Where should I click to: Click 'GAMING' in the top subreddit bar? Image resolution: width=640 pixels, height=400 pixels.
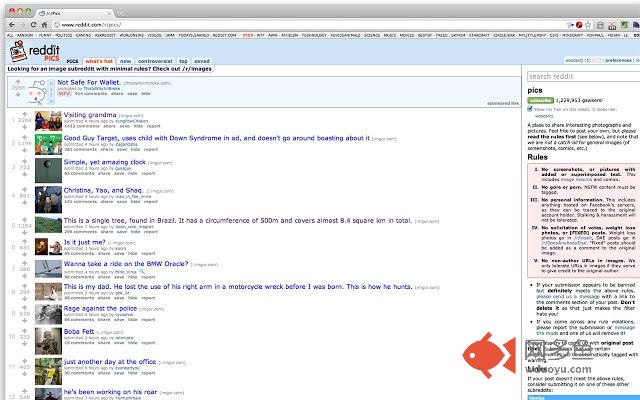tap(84, 36)
